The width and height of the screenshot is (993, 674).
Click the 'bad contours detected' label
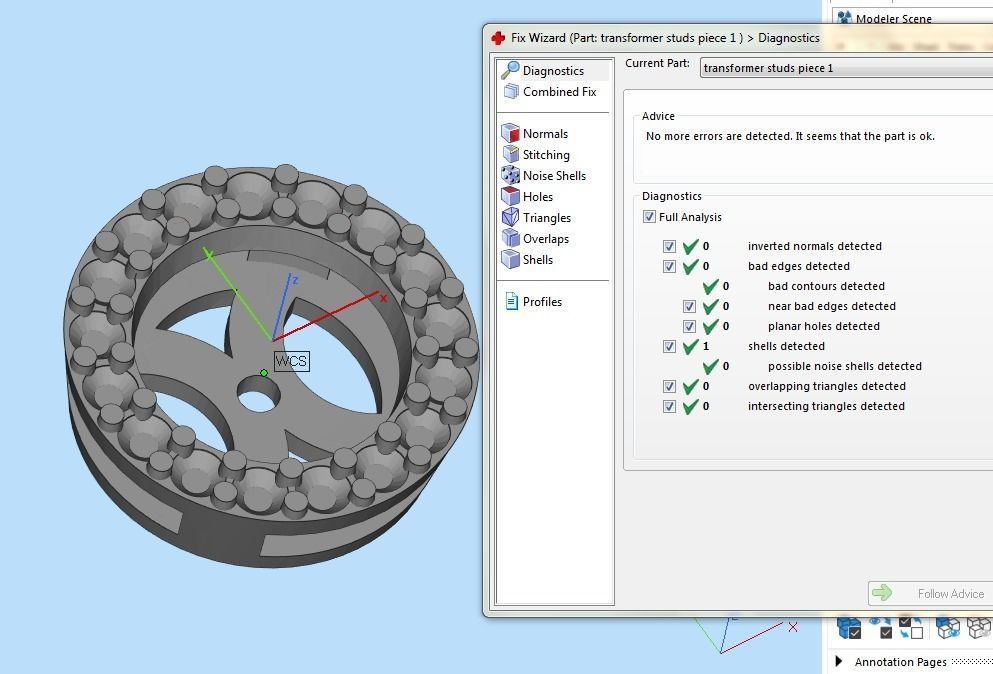point(826,286)
